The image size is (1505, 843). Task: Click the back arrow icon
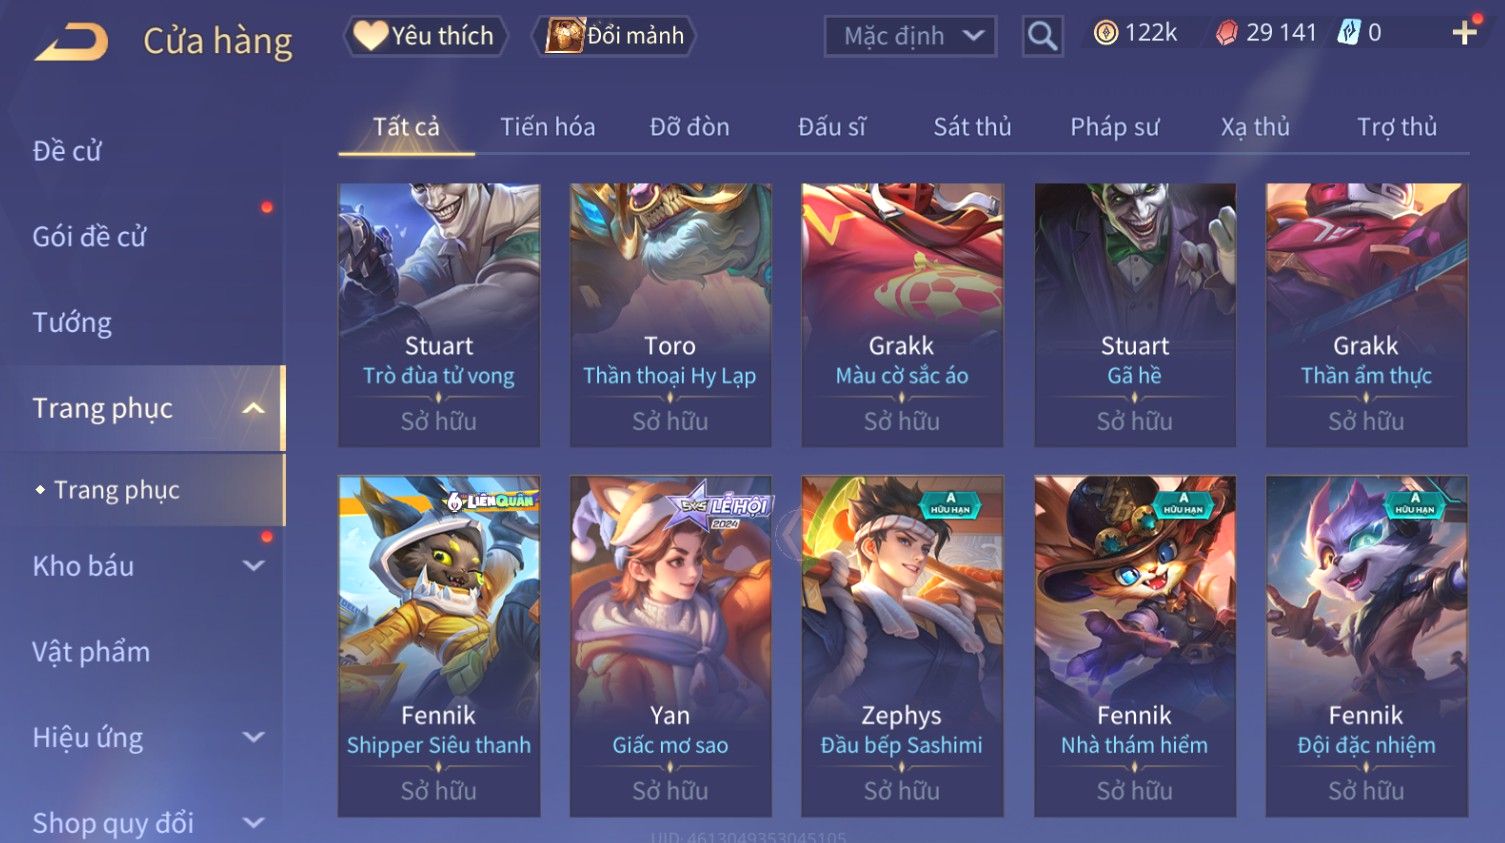(x=71, y=41)
